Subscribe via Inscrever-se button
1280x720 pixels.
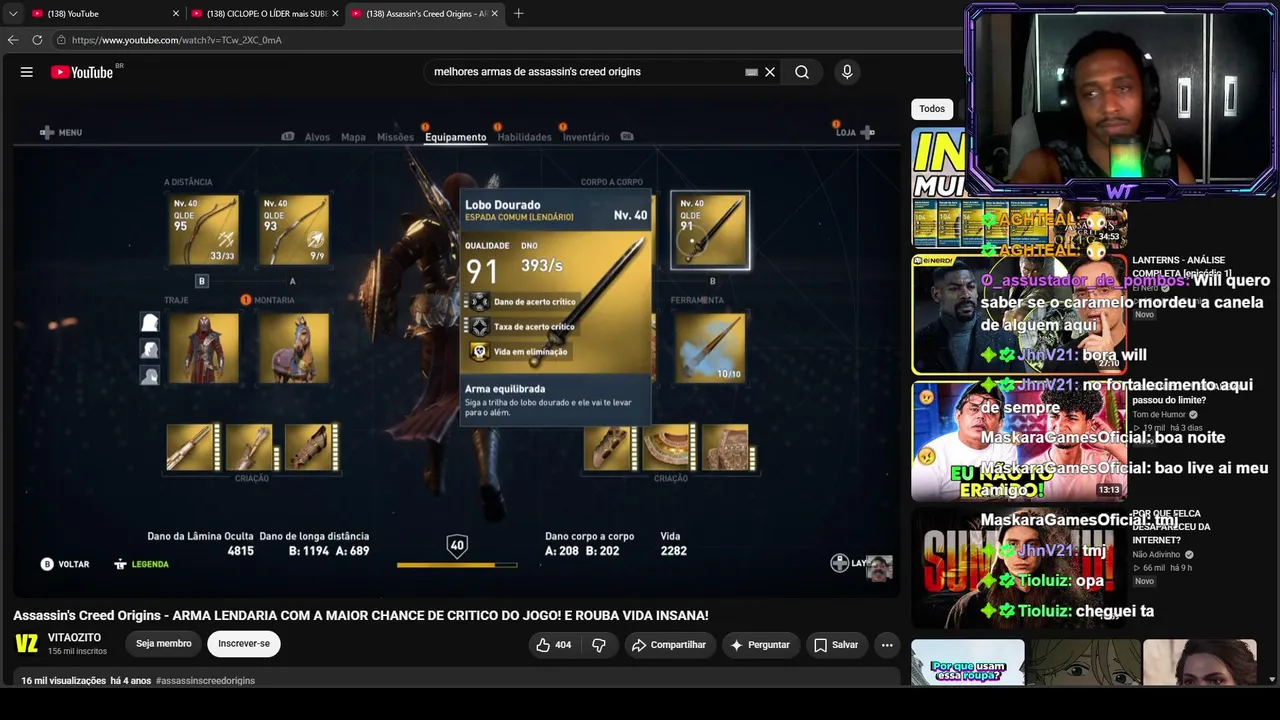click(244, 644)
